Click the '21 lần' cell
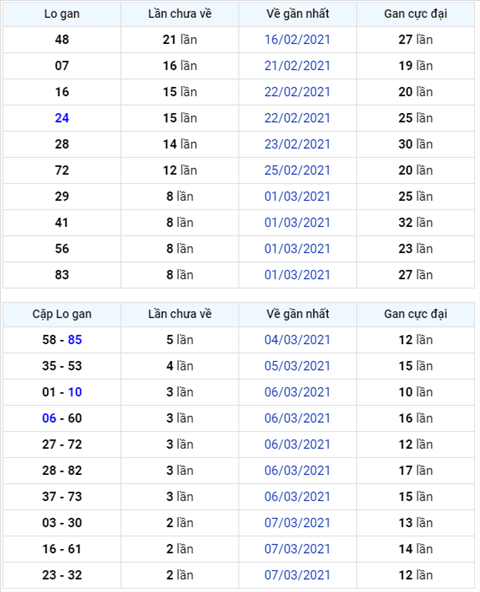Image resolution: width=480 pixels, height=592 pixels. tap(180, 40)
